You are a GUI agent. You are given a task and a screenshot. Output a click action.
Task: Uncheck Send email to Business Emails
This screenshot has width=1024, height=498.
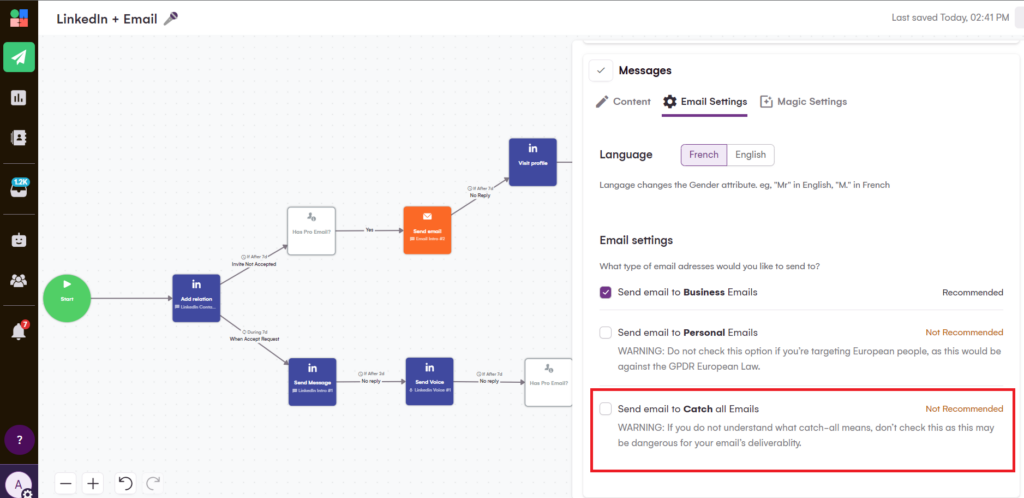click(x=605, y=292)
